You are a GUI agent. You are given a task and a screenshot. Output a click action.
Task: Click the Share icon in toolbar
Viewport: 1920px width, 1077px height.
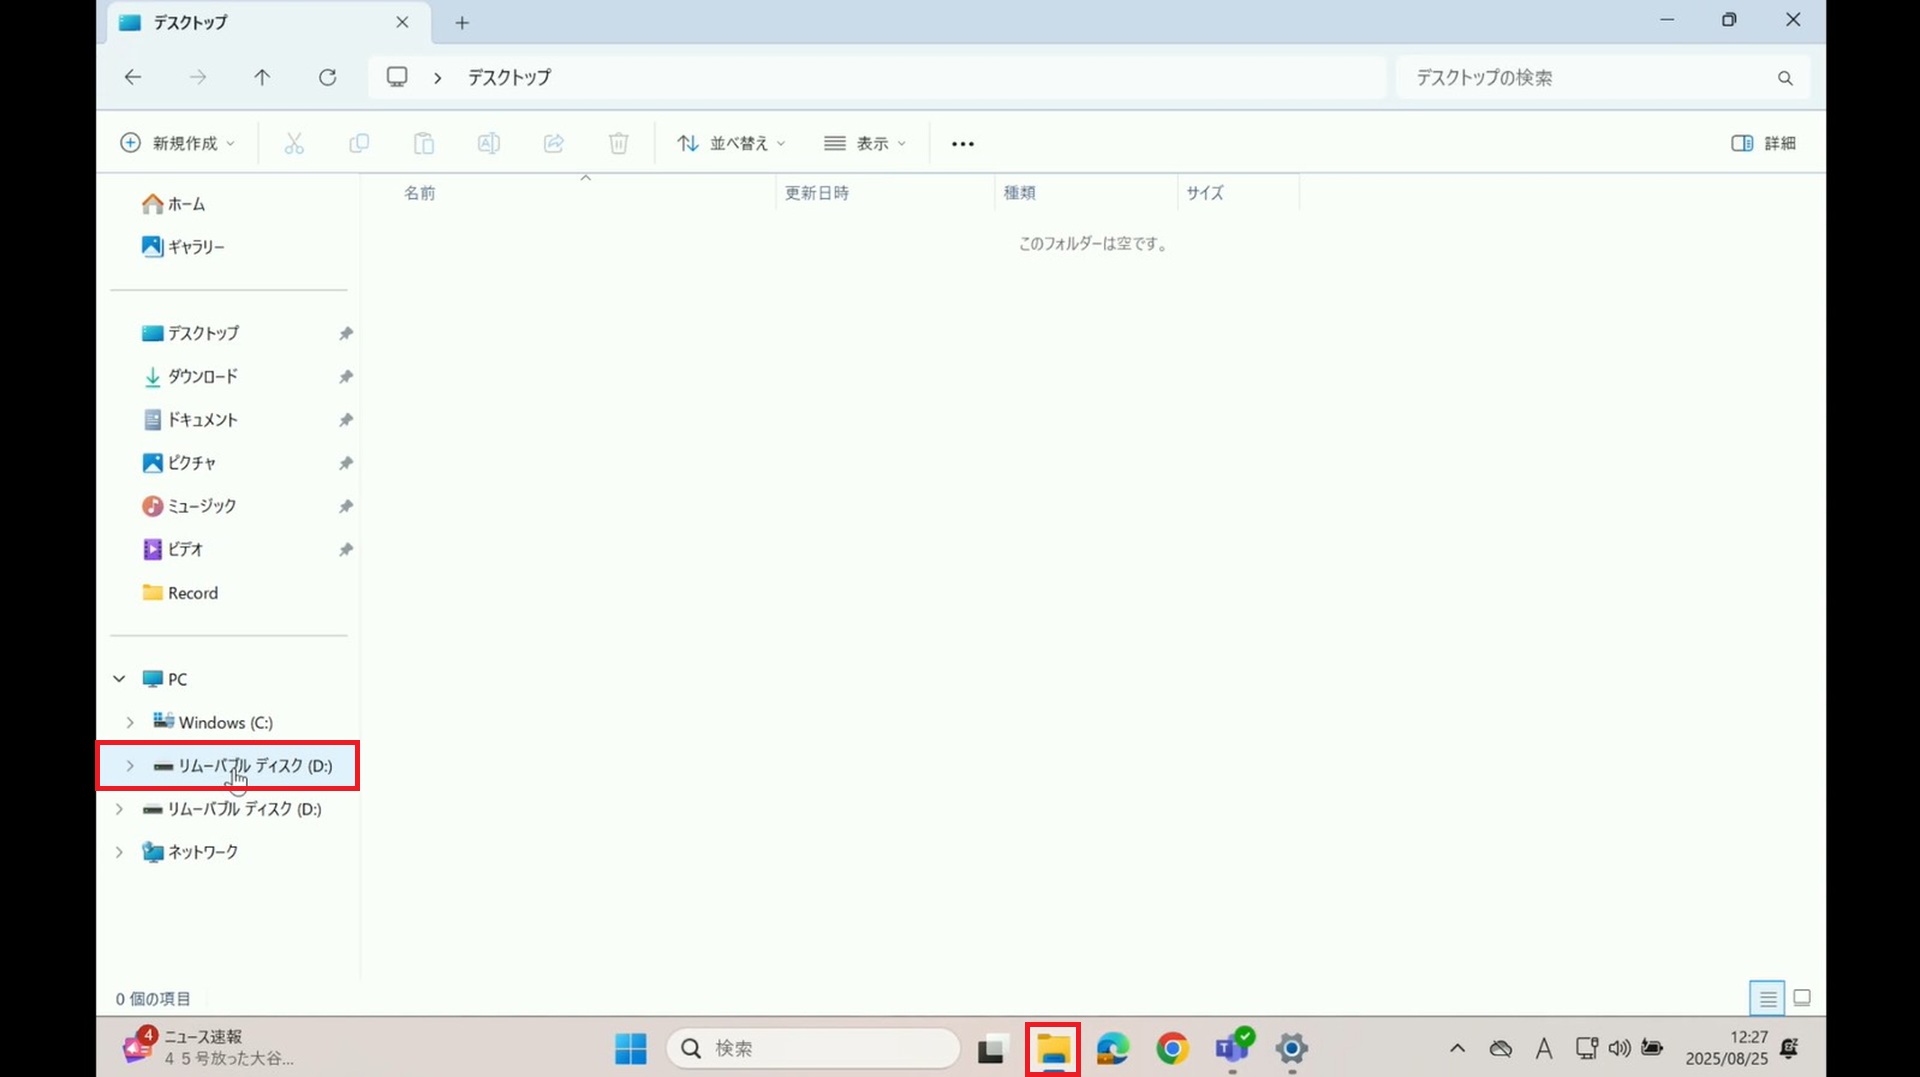pos(553,144)
